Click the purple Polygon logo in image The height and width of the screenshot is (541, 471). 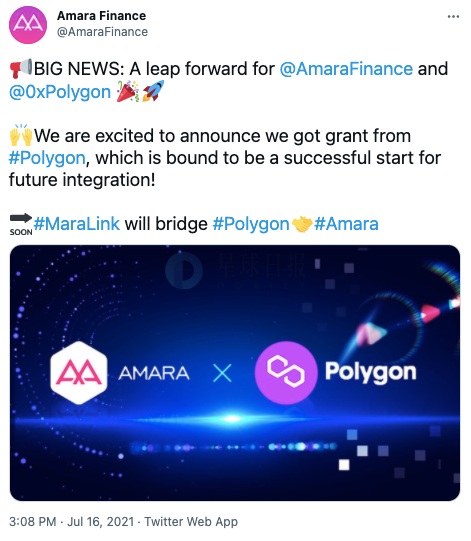point(286,373)
